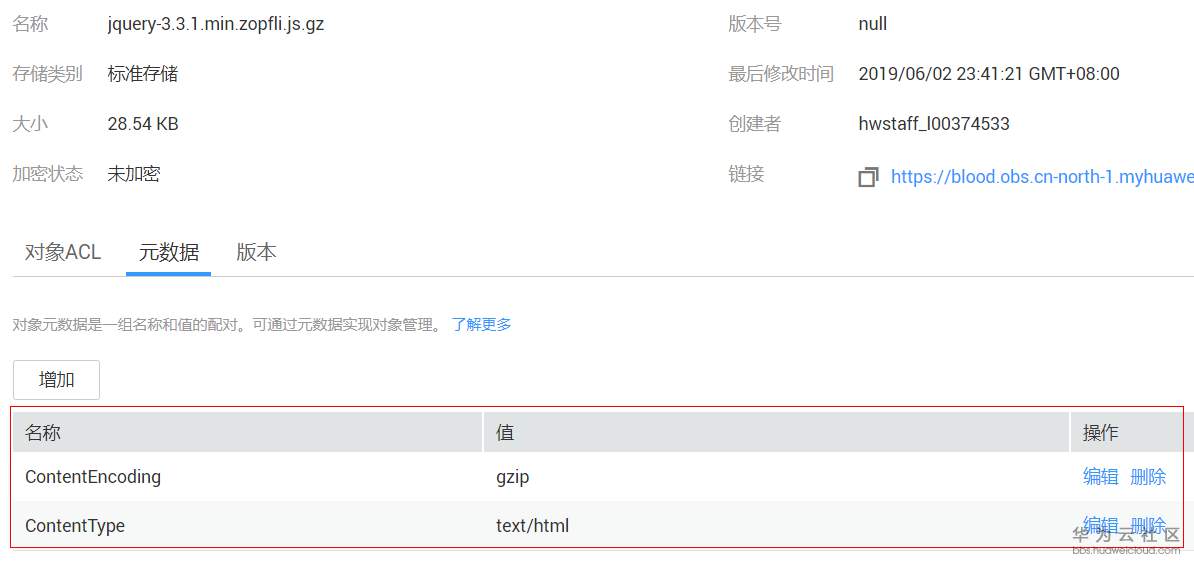Click the copy link icon beside the URL
Viewport: 1194px width, 565px height.
tap(868, 177)
